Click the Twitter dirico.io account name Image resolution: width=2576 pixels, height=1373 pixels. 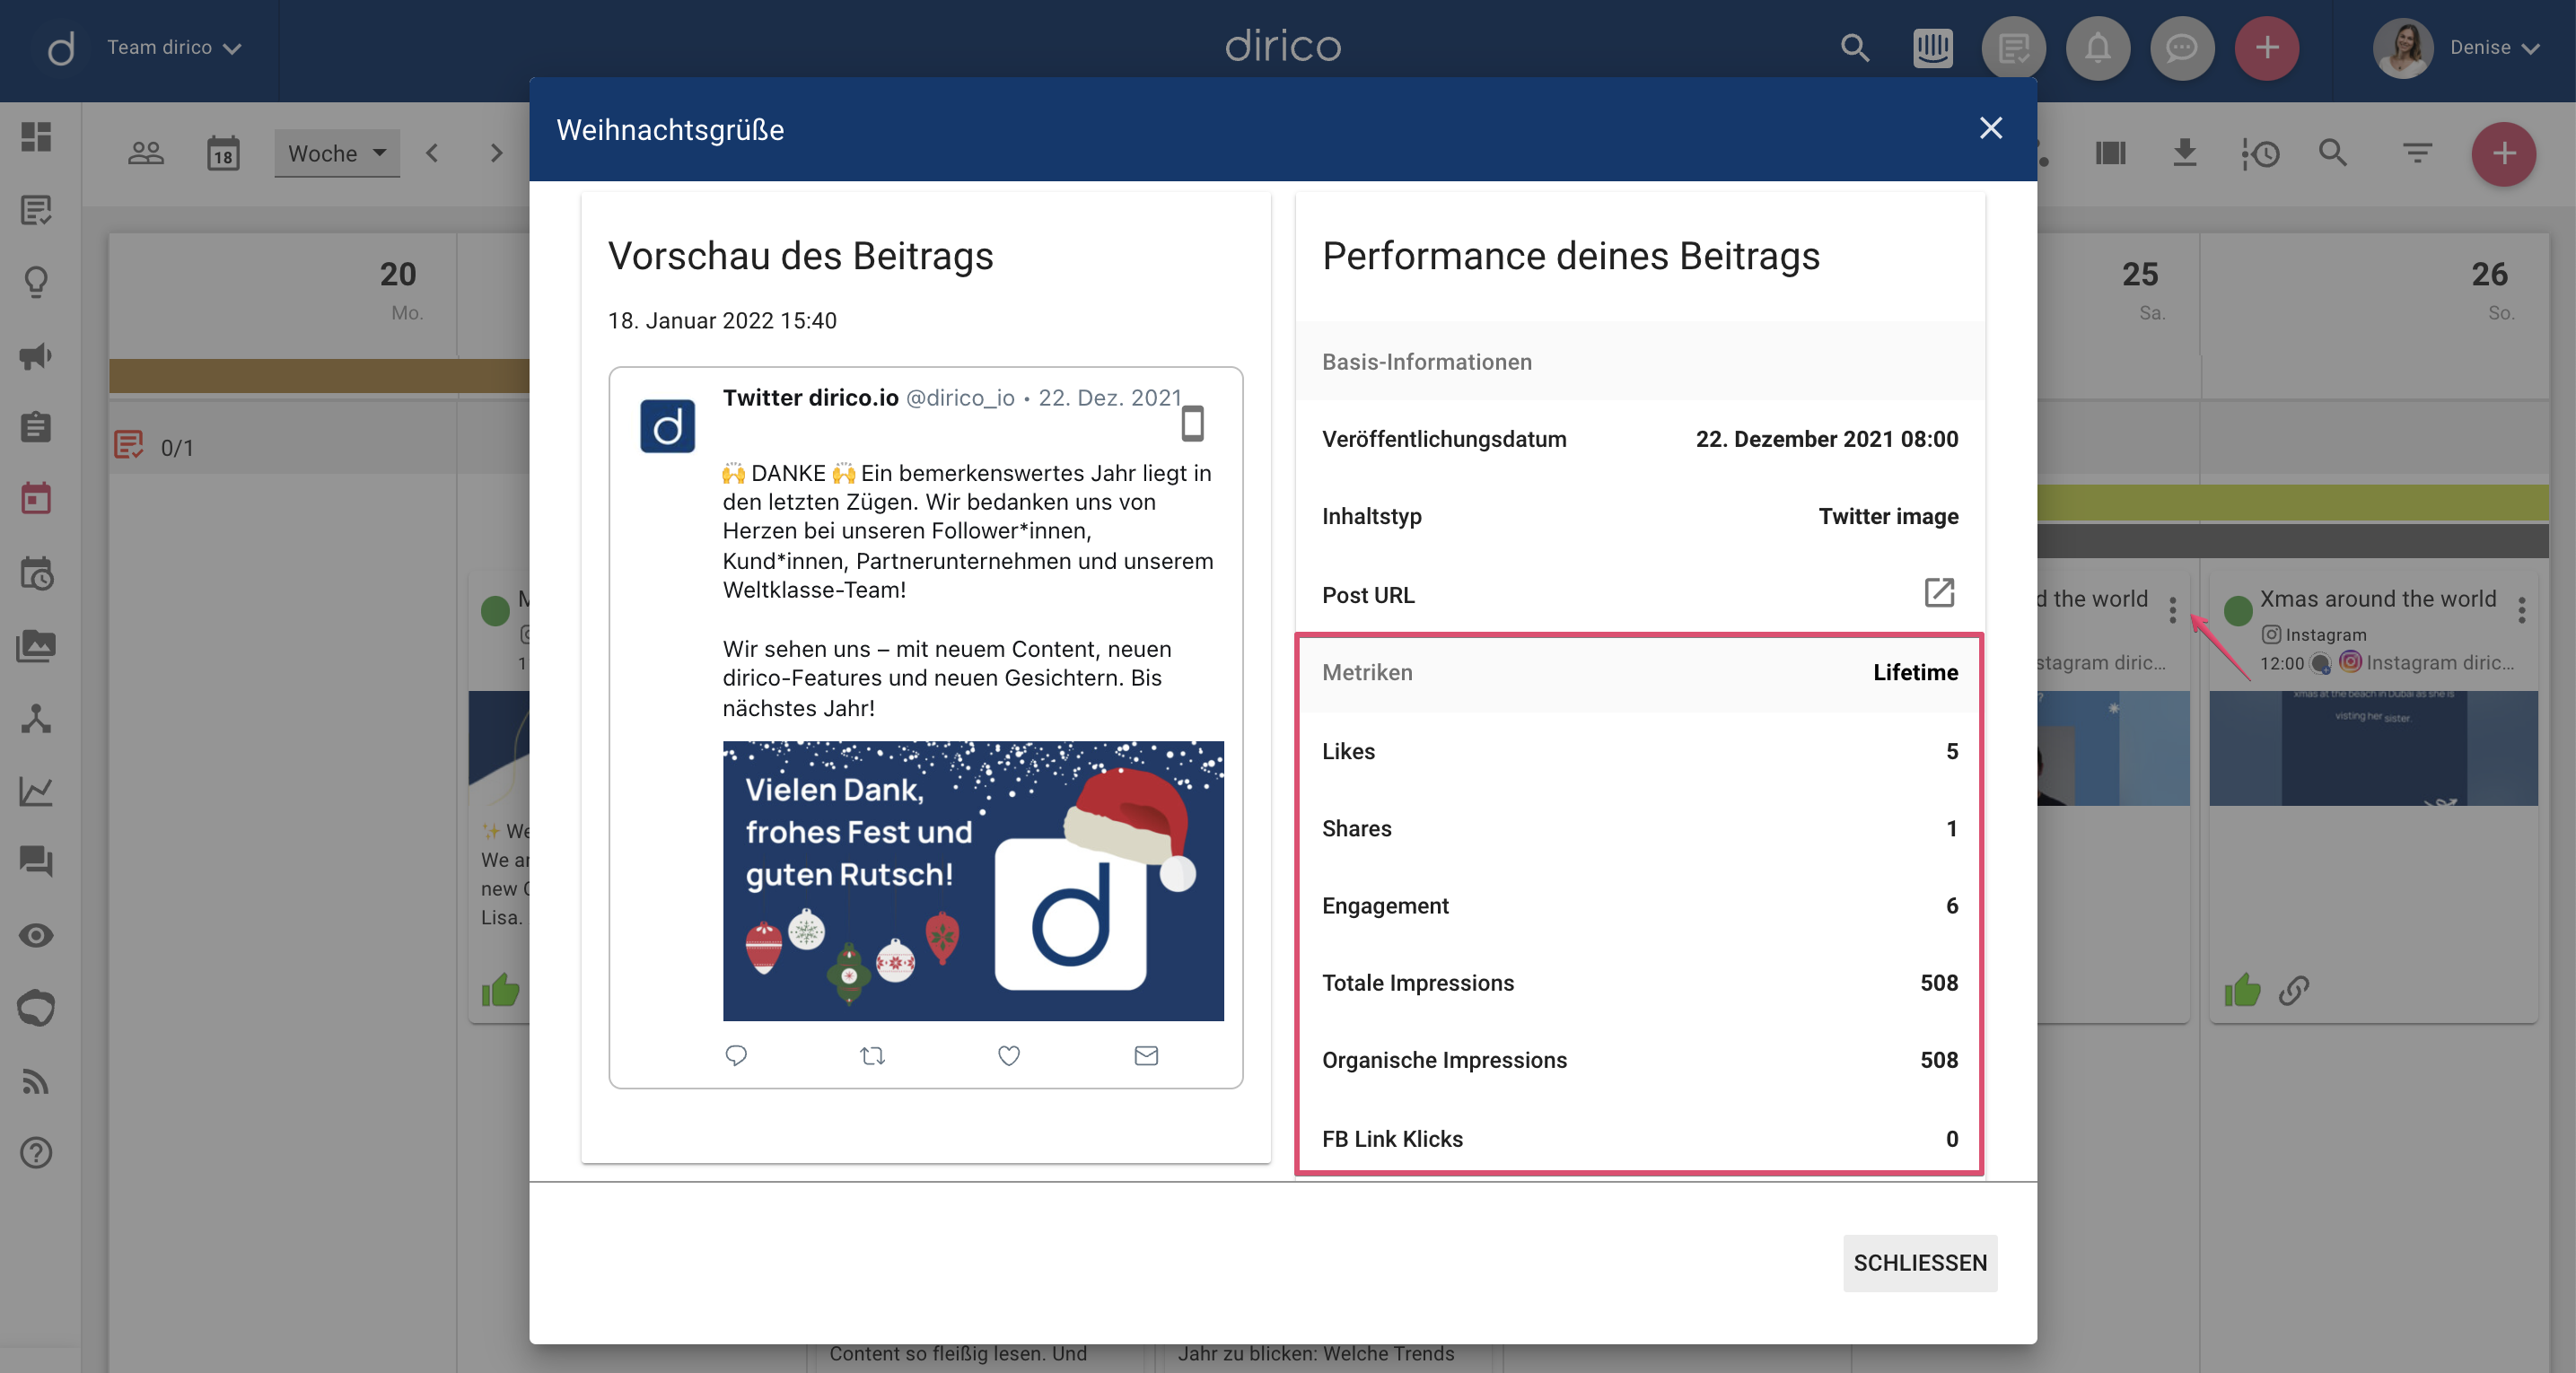810,397
